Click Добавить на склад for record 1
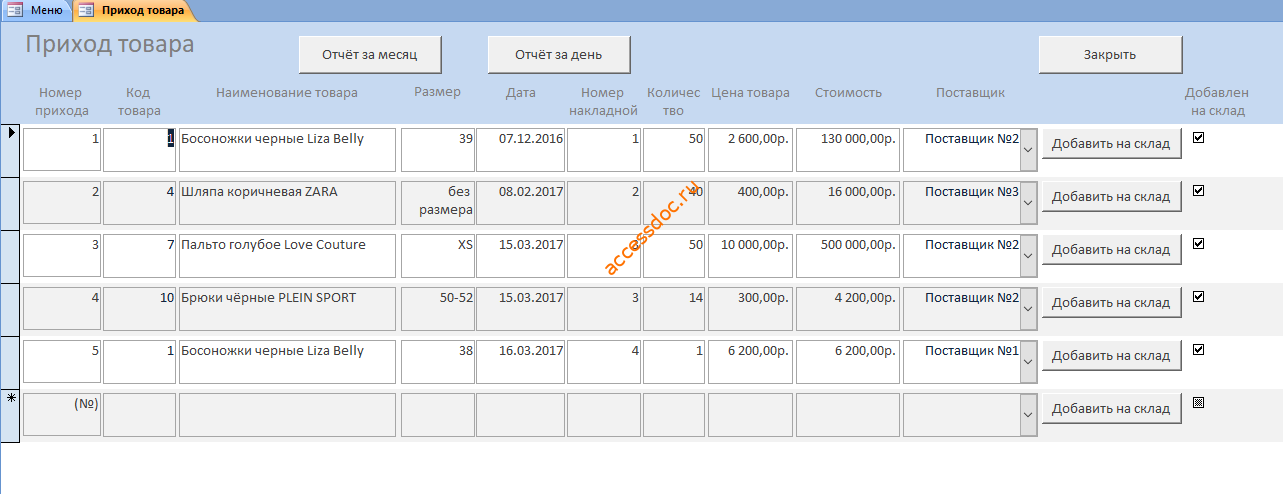1283x494 pixels. (x=1111, y=143)
